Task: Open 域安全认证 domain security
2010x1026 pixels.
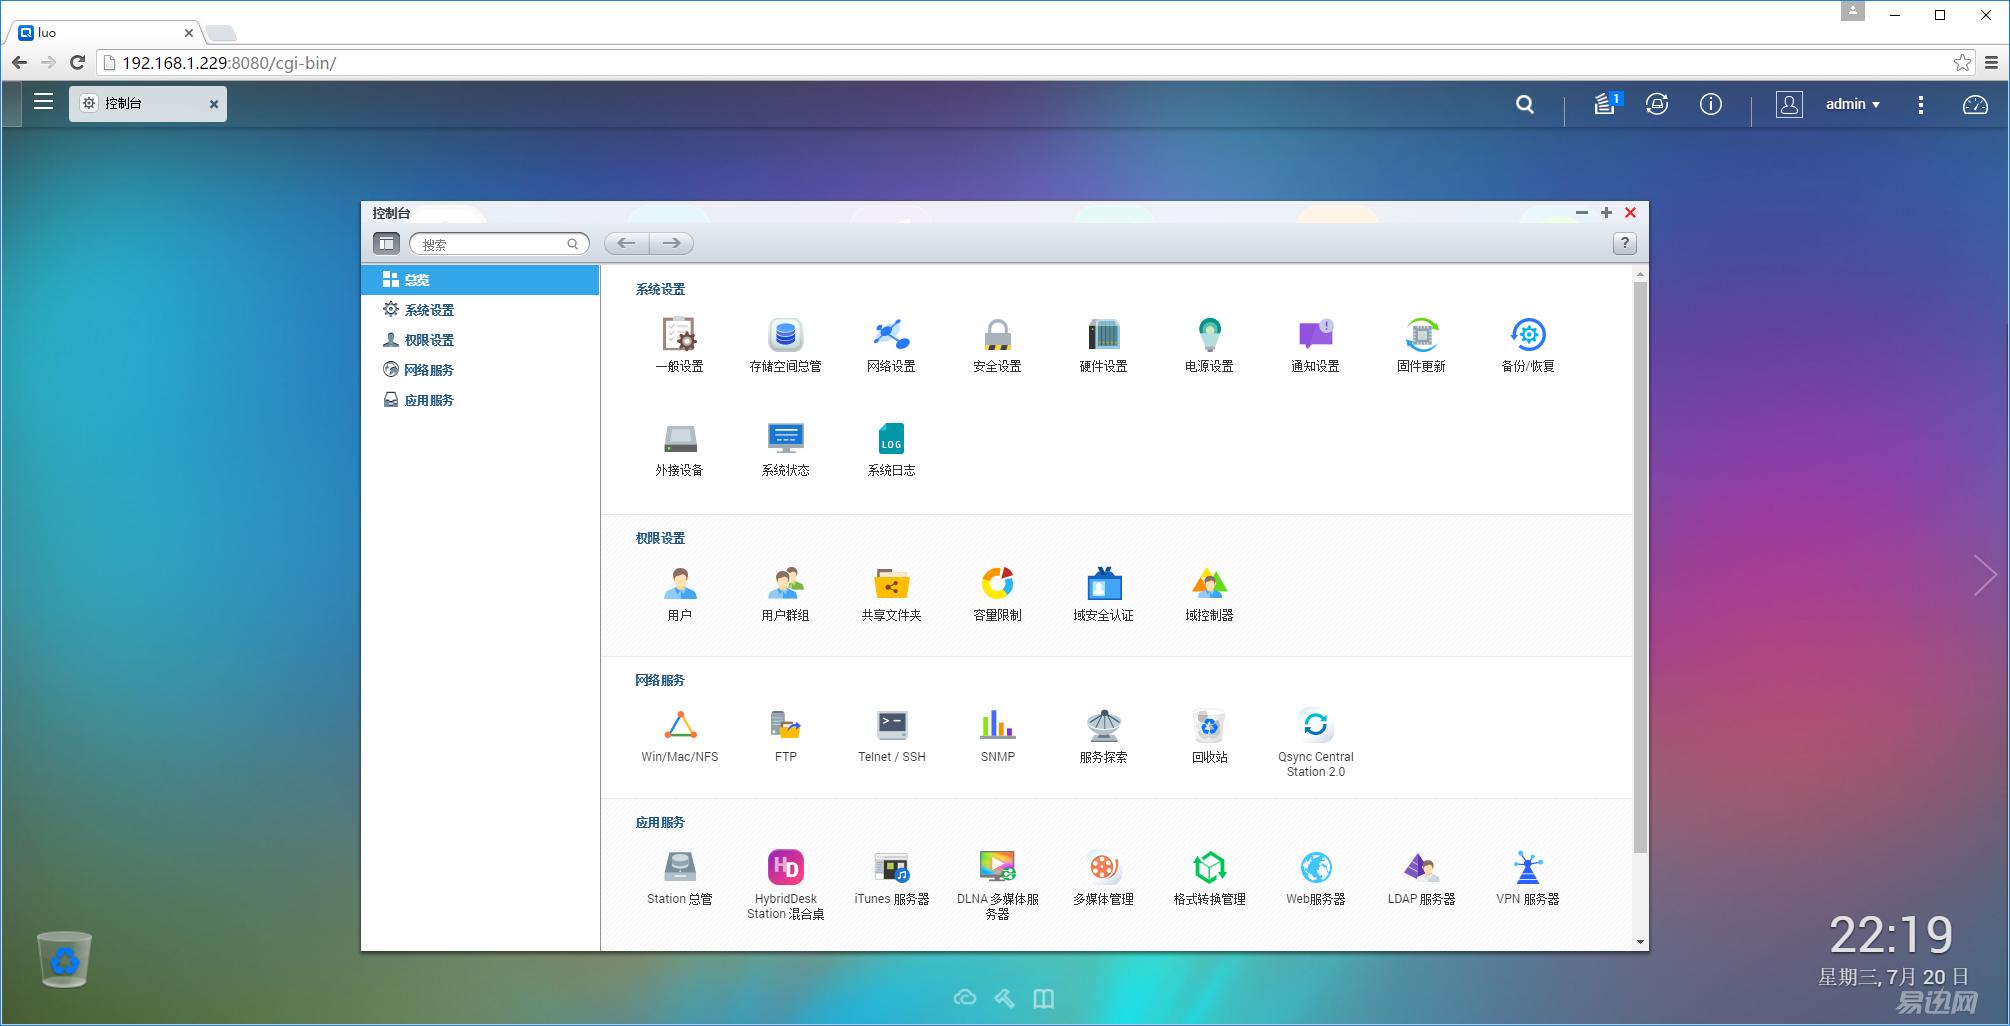Action: tap(1104, 594)
